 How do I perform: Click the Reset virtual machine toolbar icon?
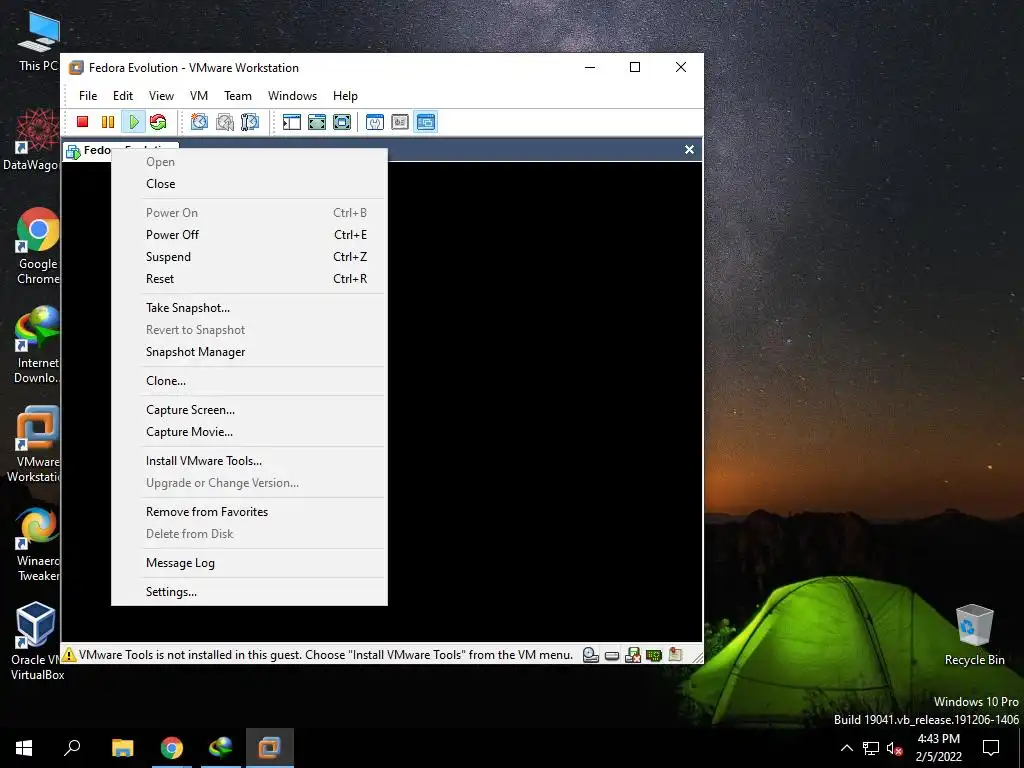[x=158, y=121]
